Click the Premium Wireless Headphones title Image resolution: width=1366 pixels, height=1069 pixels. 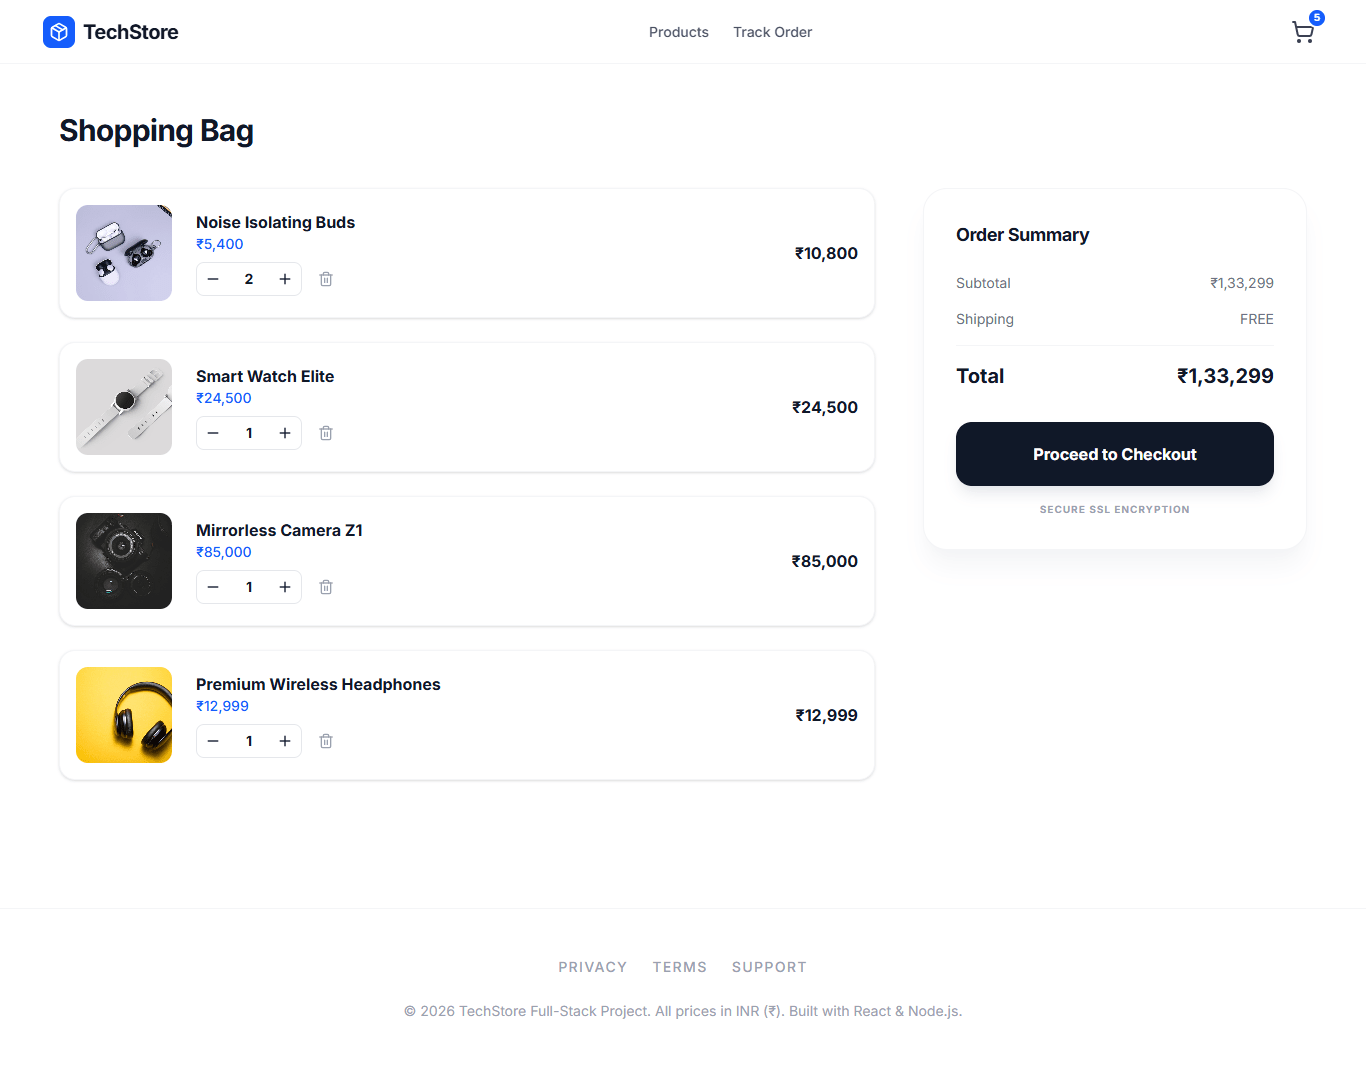pos(318,684)
